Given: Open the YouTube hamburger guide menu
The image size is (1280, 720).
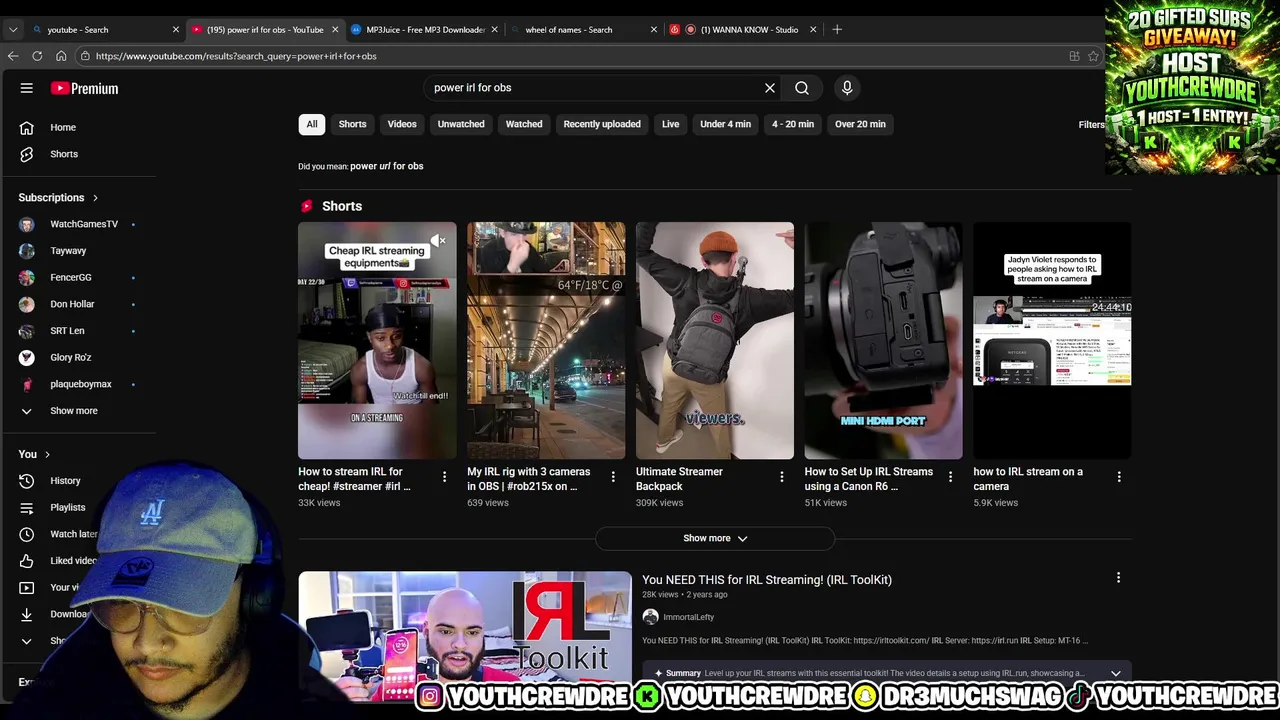Looking at the screenshot, I should tap(27, 88).
